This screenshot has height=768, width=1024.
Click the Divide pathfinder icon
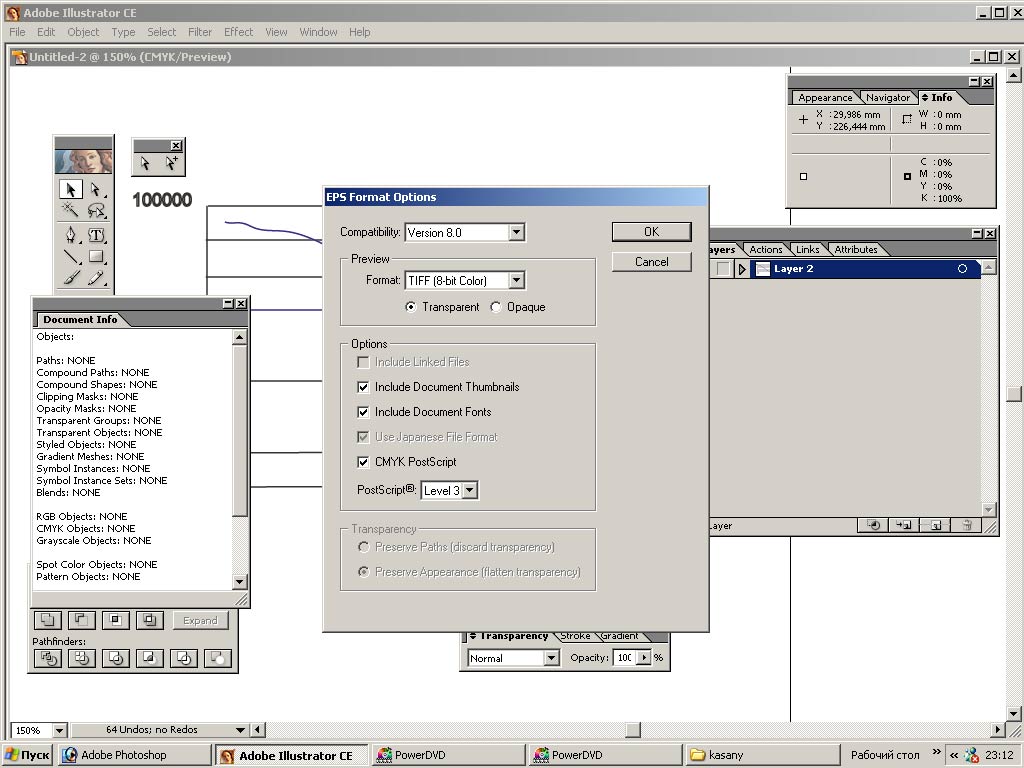[x=48, y=658]
